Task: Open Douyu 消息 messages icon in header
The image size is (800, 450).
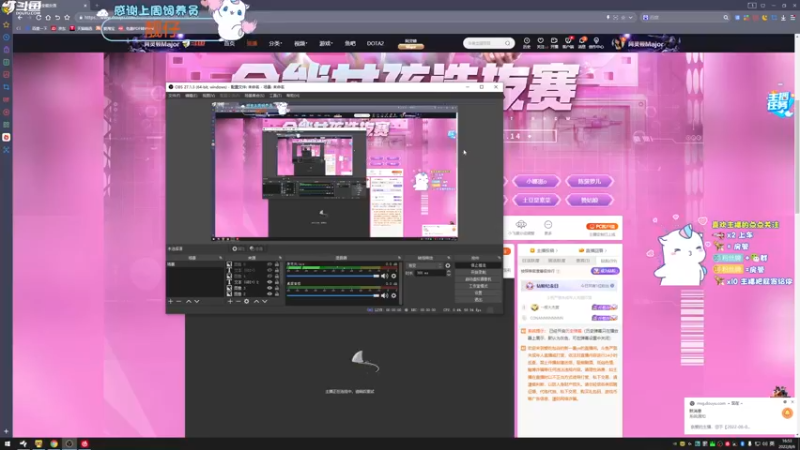Action: pos(582,43)
